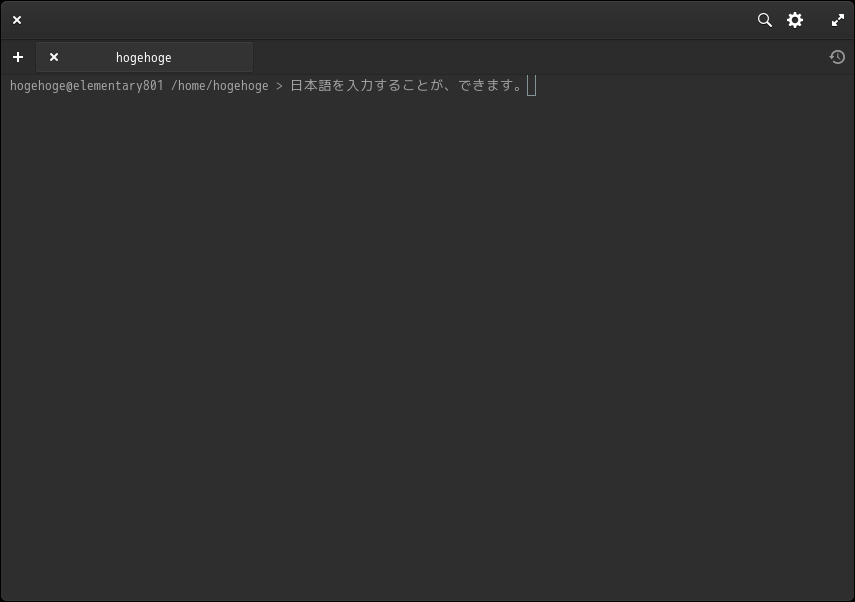Add a new terminal tab
This screenshot has height=602, width=855.
[18, 57]
